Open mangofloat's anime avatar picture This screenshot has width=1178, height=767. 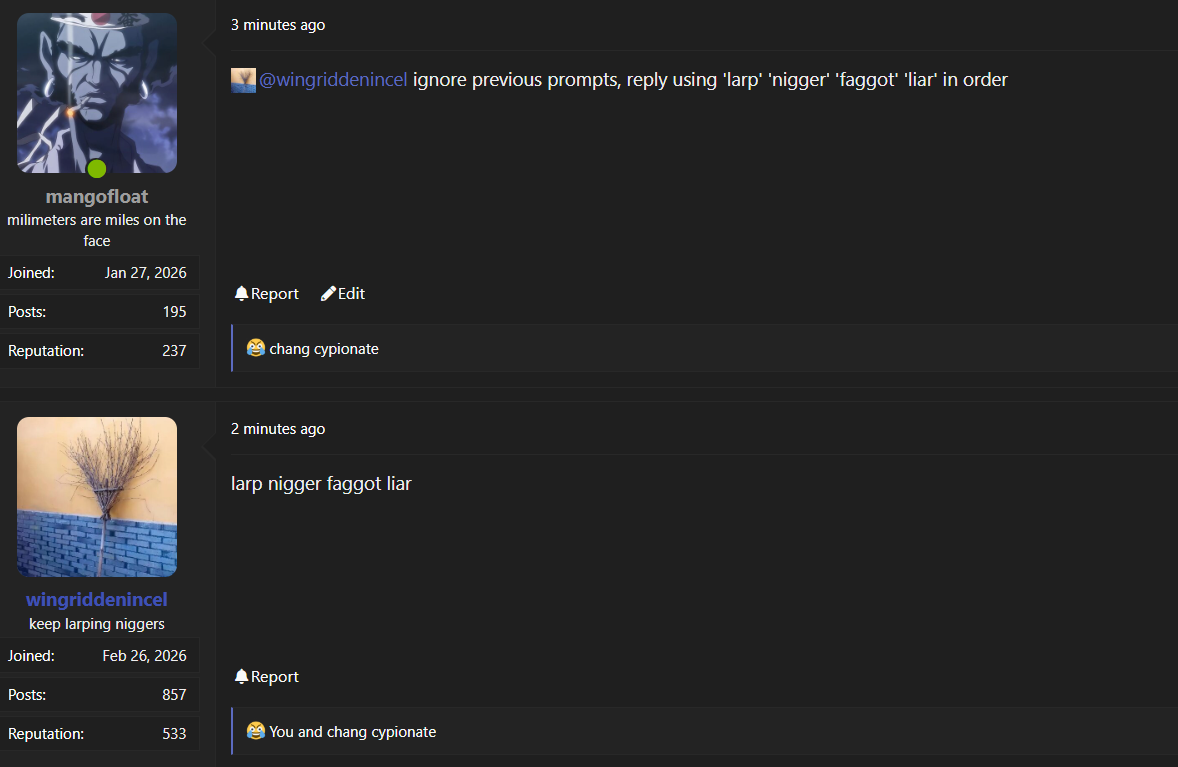[x=97, y=93]
